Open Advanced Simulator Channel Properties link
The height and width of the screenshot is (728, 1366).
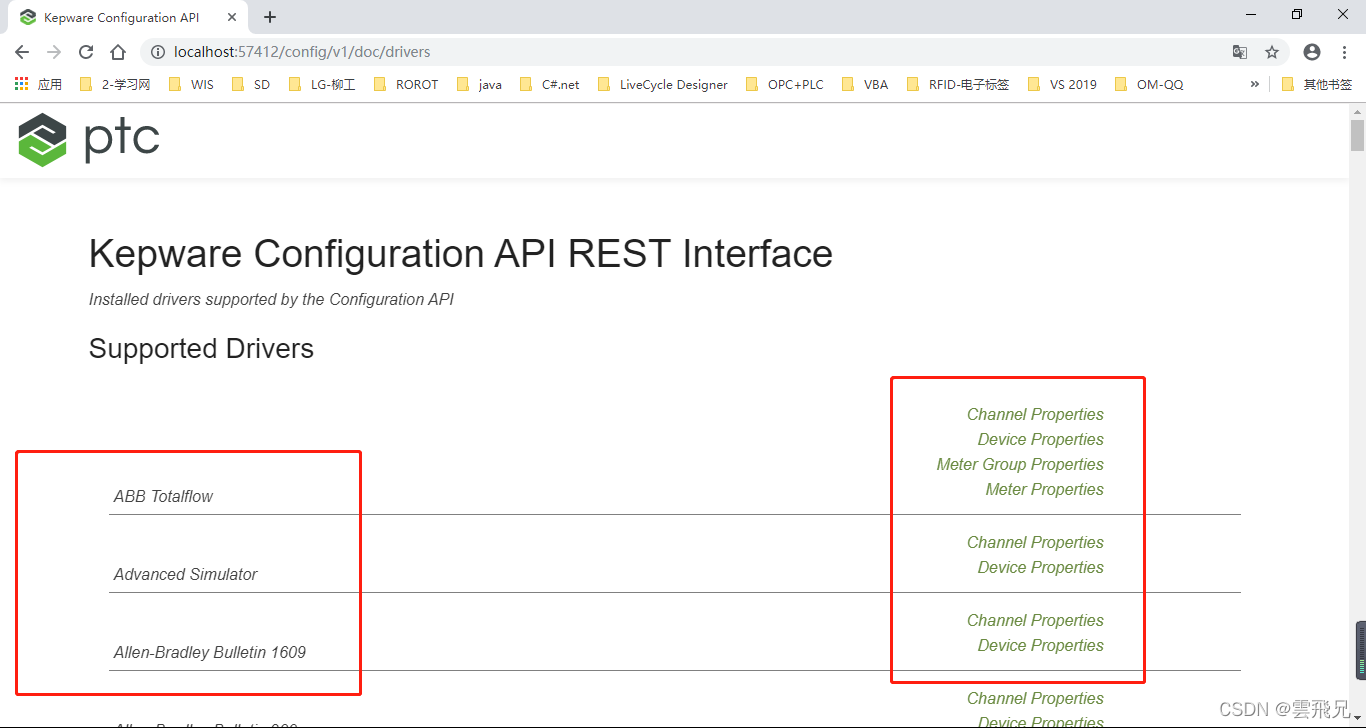pyautogui.click(x=1035, y=542)
